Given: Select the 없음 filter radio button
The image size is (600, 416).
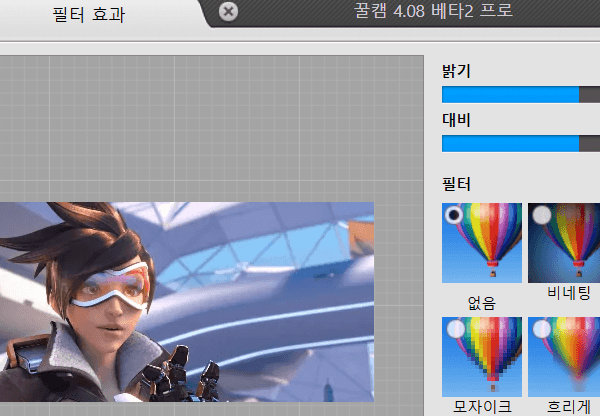Looking at the screenshot, I should (454, 215).
